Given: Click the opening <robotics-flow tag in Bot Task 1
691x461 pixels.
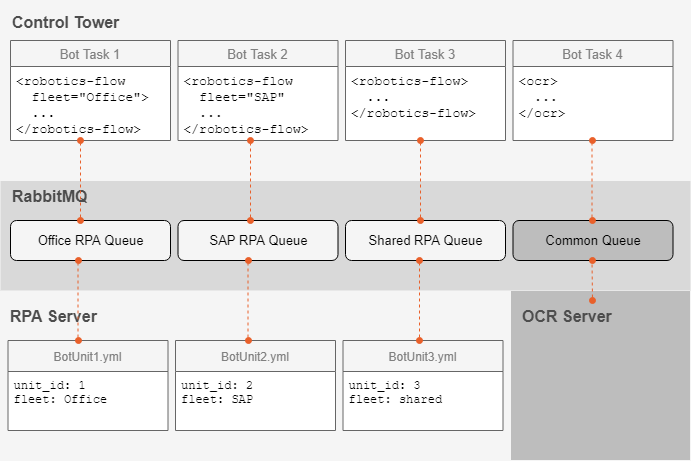Looking at the screenshot, I should point(71,82).
